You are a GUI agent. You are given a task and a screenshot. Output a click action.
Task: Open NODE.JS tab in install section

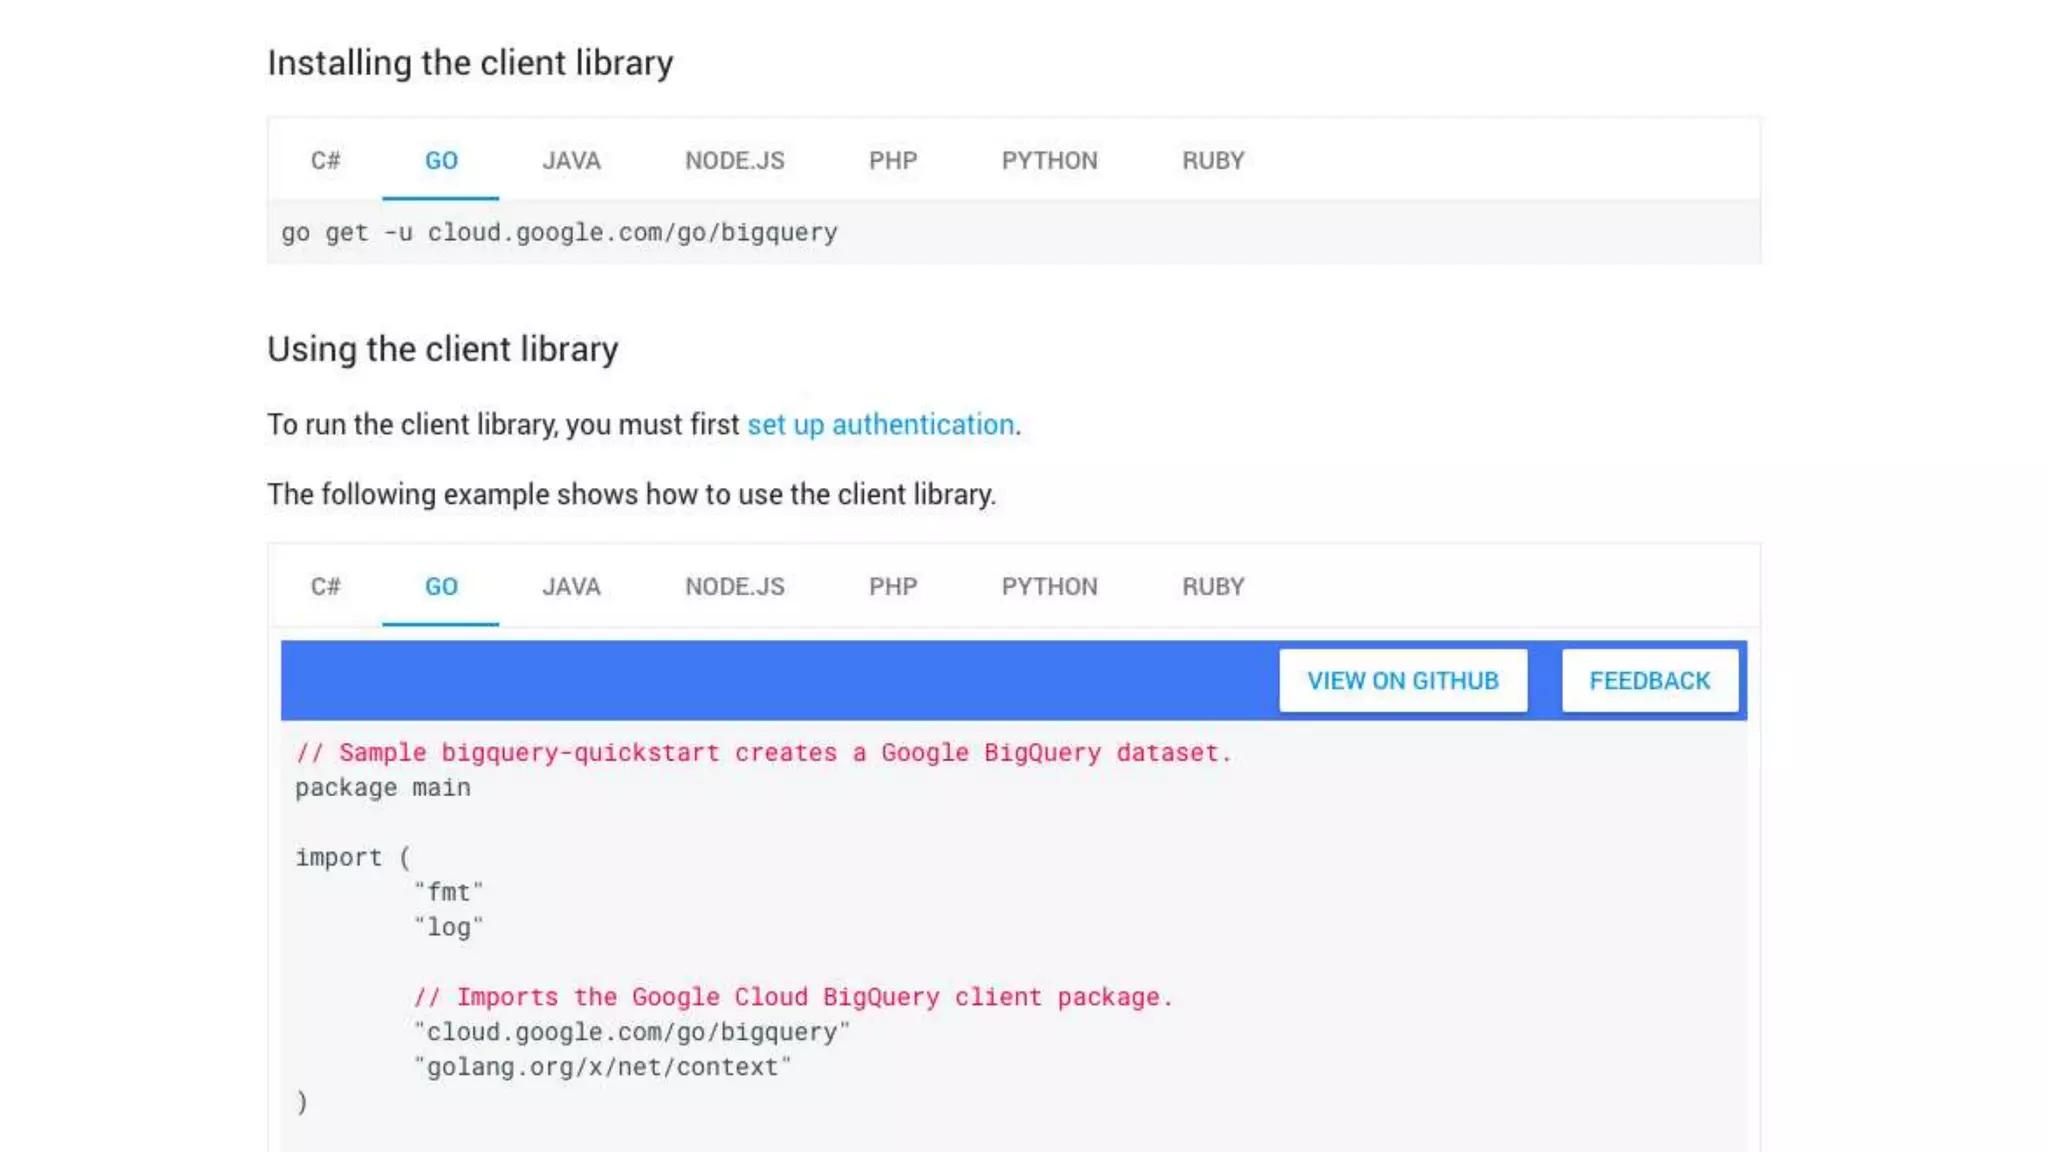click(x=734, y=161)
